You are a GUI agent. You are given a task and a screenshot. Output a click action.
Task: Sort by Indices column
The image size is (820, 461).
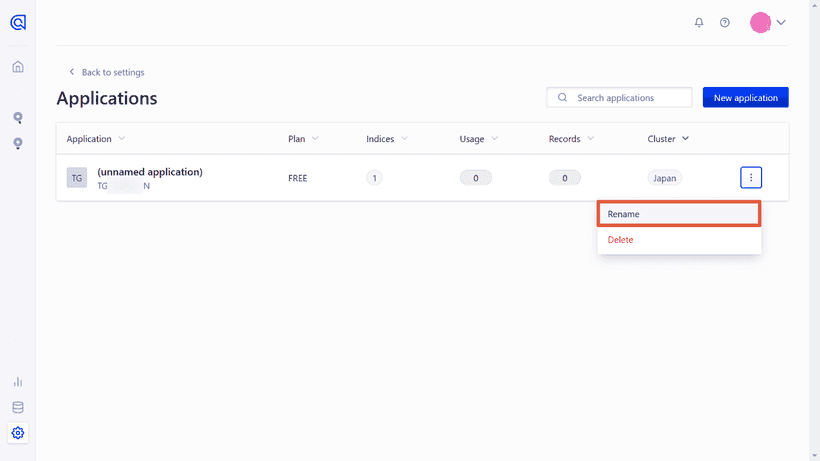(x=387, y=139)
